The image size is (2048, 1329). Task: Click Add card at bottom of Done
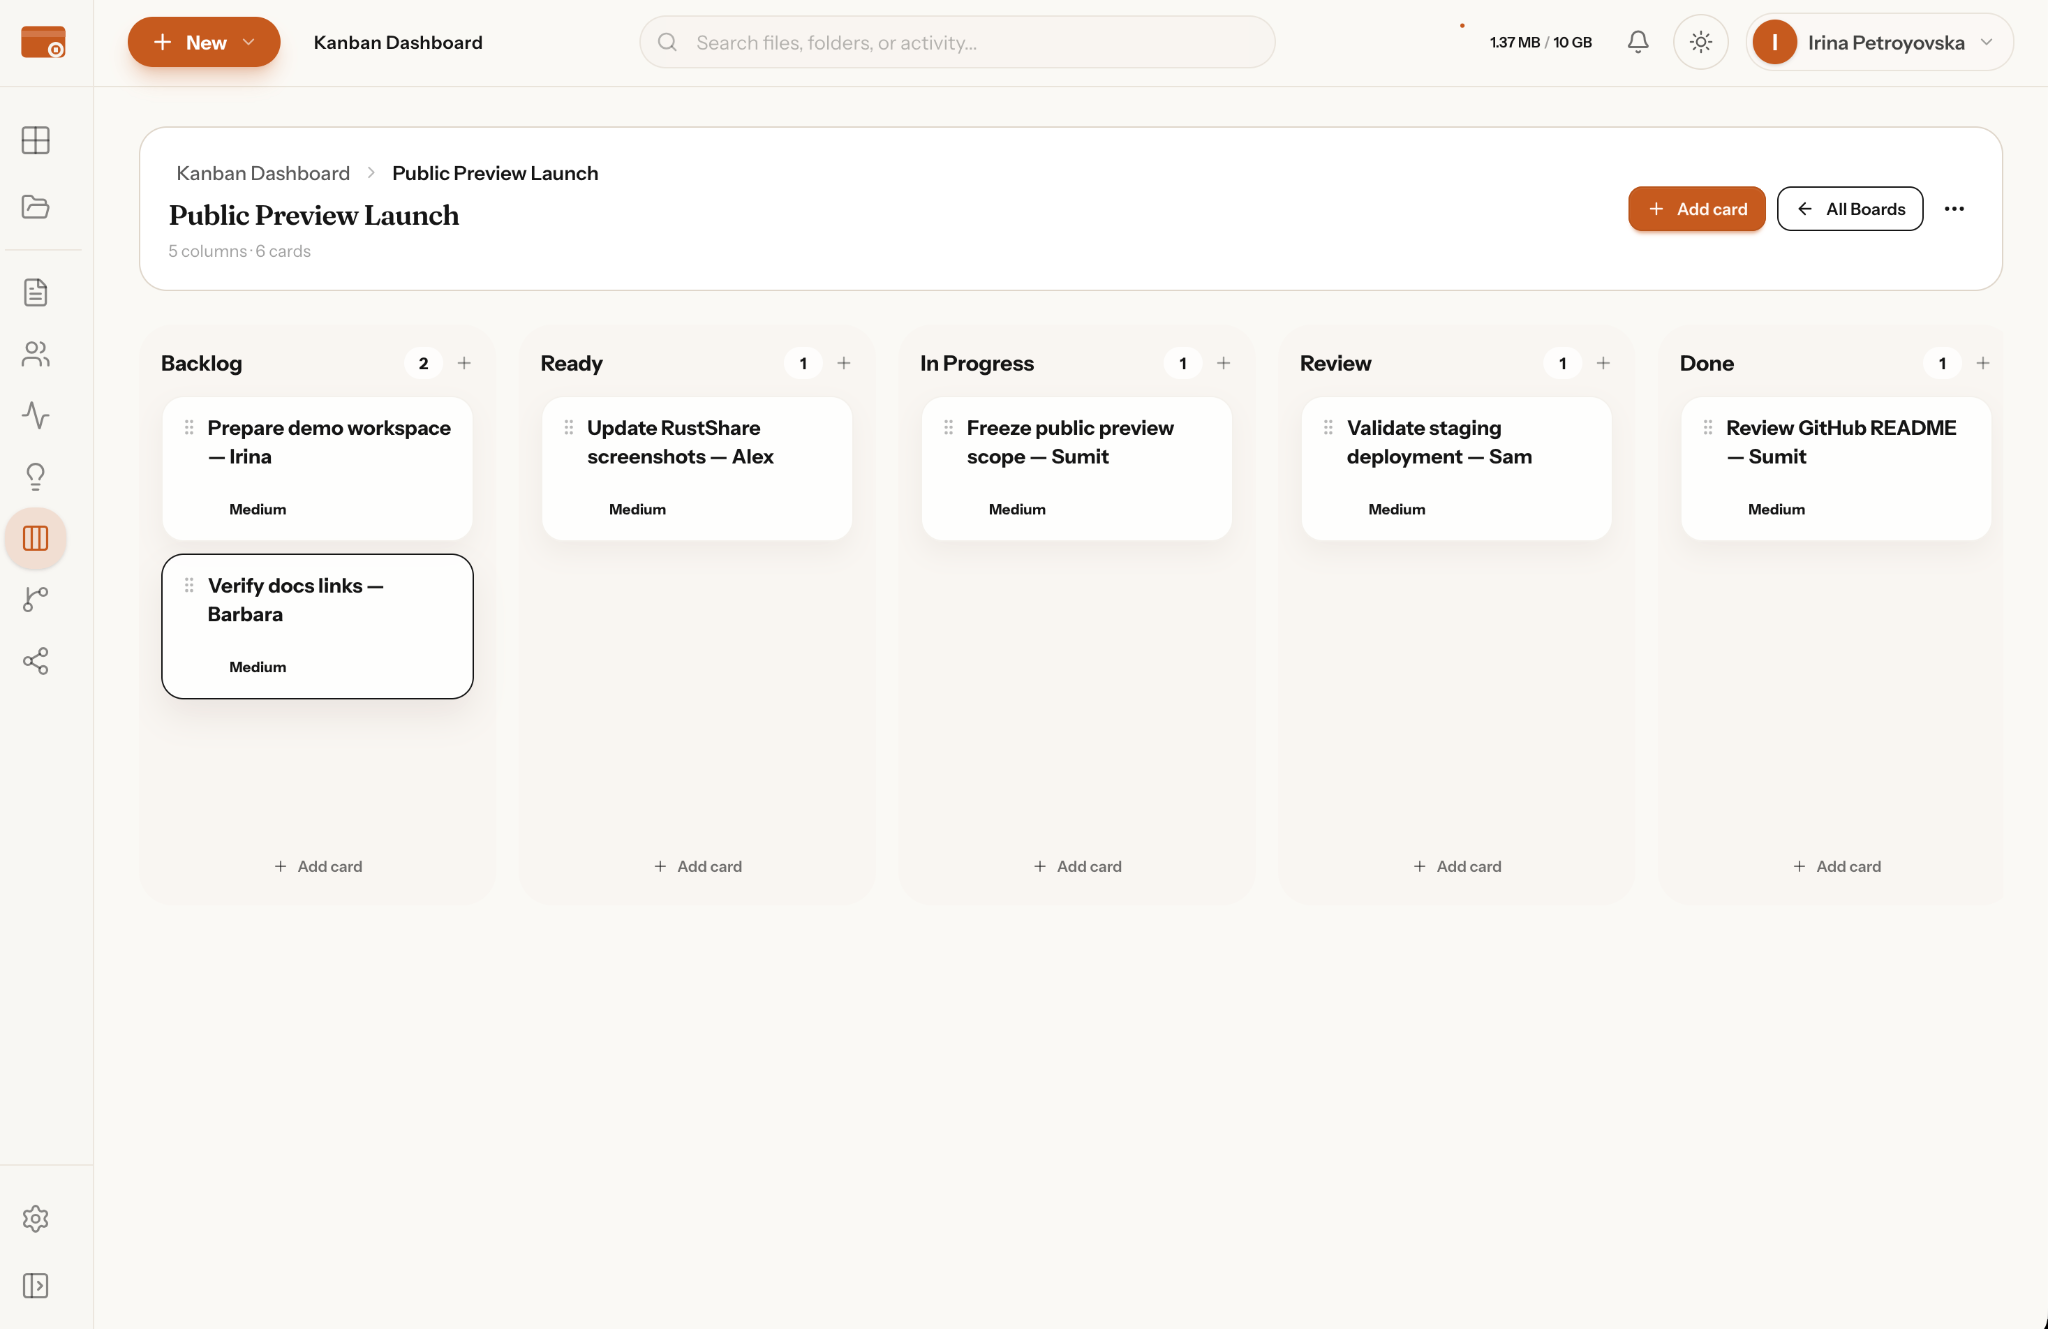click(1837, 866)
